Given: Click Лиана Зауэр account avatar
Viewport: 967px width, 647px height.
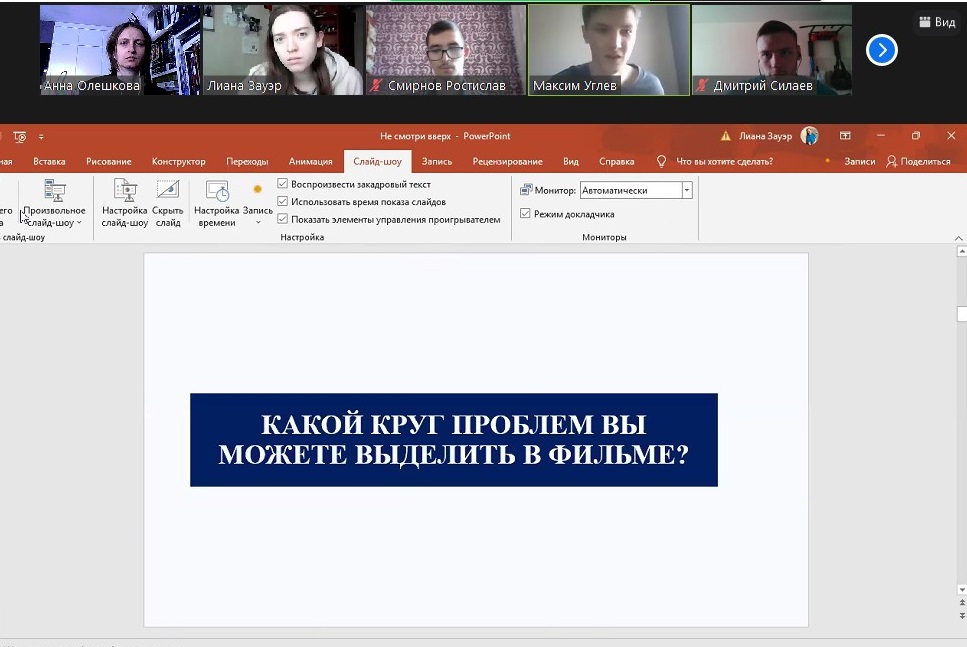Looking at the screenshot, I should pos(809,136).
